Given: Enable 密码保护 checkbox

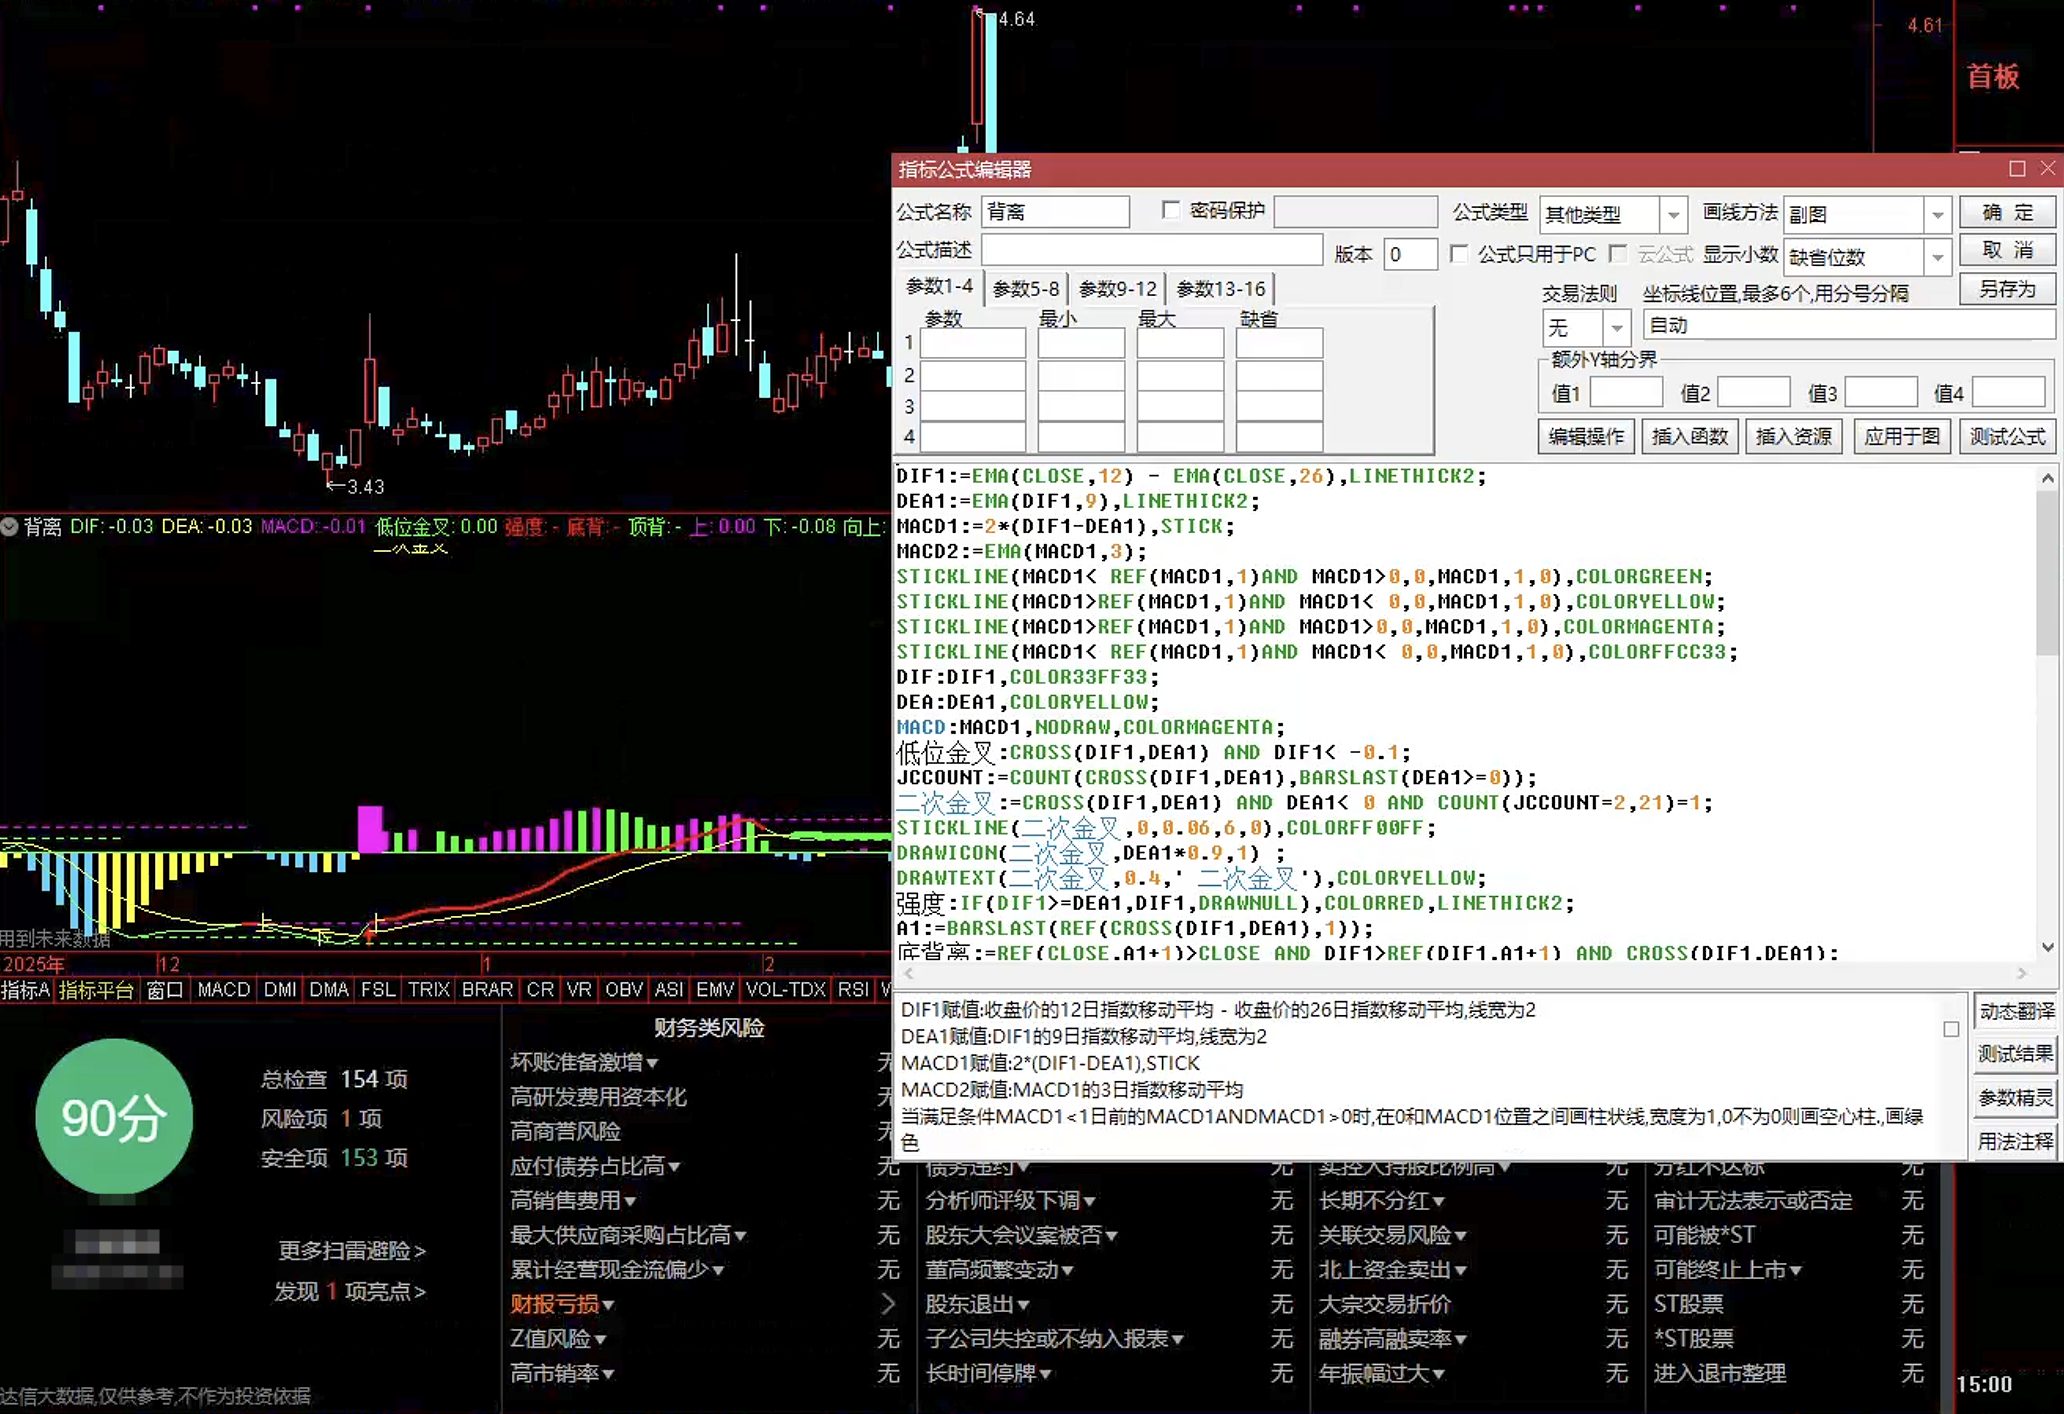Looking at the screenshot, I should [x=1170, y=211].
